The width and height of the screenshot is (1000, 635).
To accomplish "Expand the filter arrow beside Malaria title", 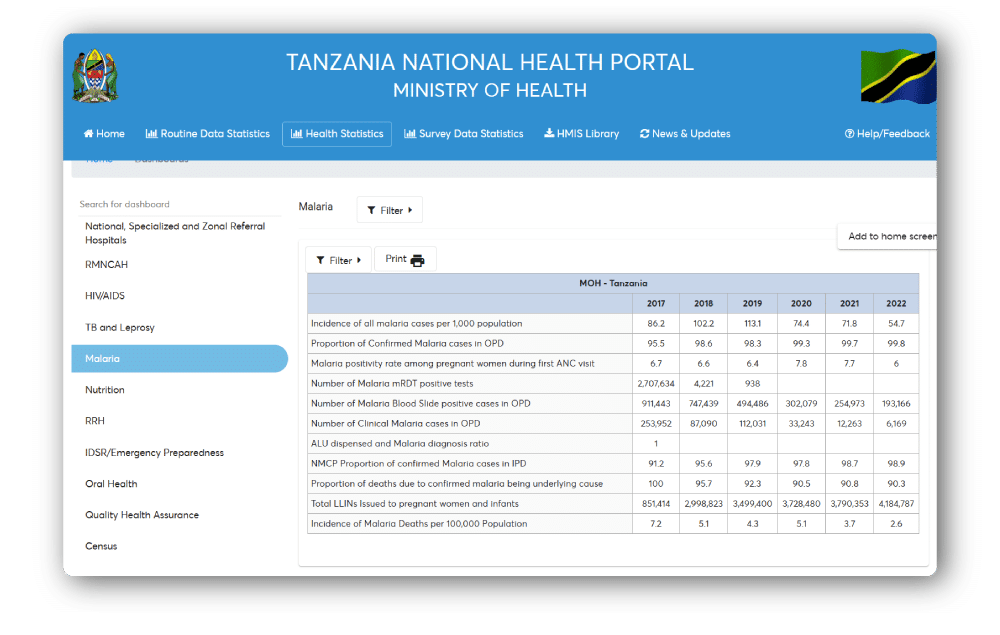I will 410,210.
